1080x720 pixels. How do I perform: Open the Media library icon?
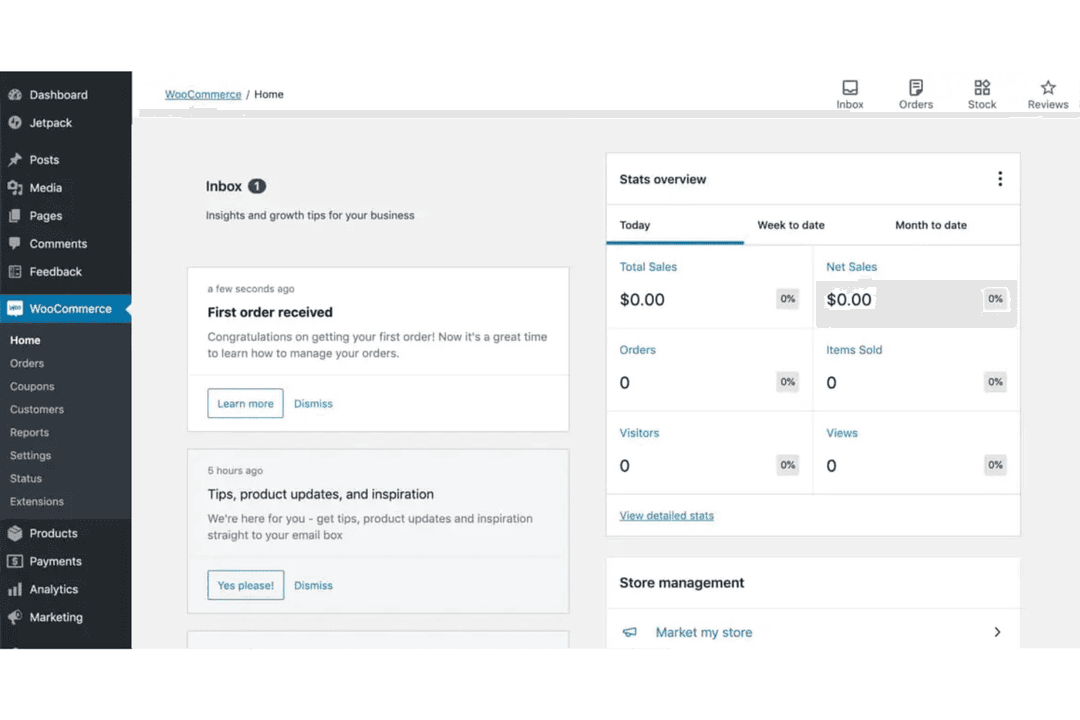click(15, 187)
